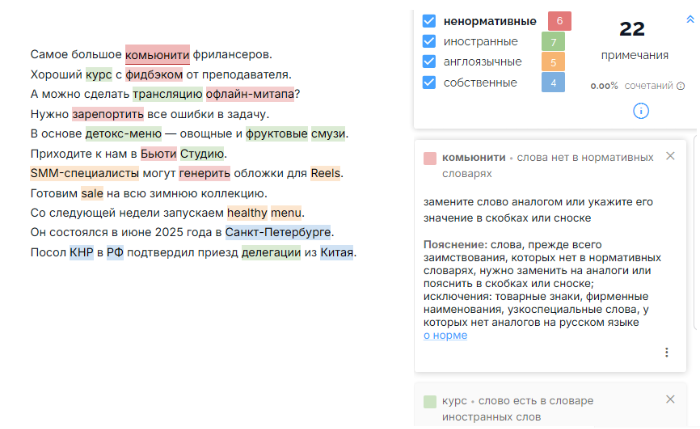This screenshot has height=429, width=700.
Task: Click info icon next to сочетаний
Action: pos(681,86)
